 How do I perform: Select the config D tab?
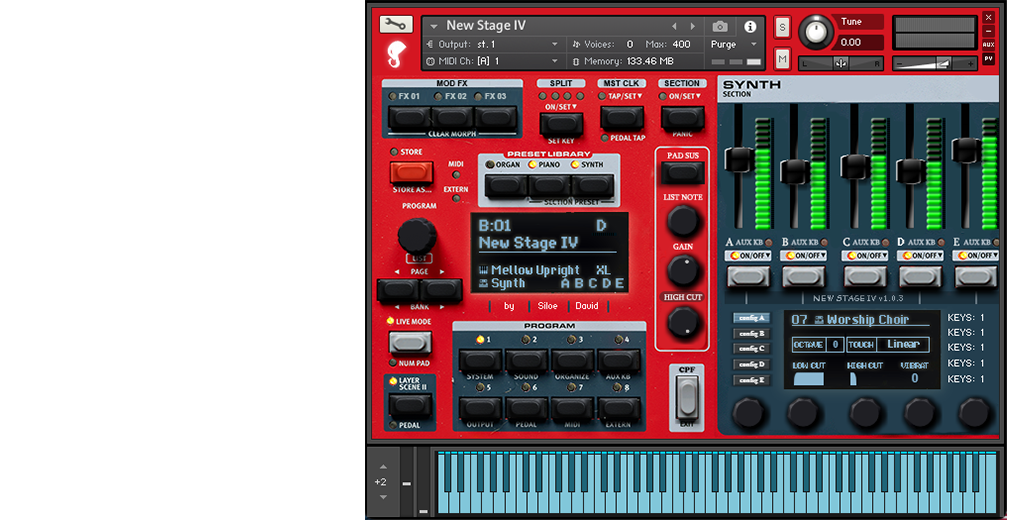[x=750, y=364]
